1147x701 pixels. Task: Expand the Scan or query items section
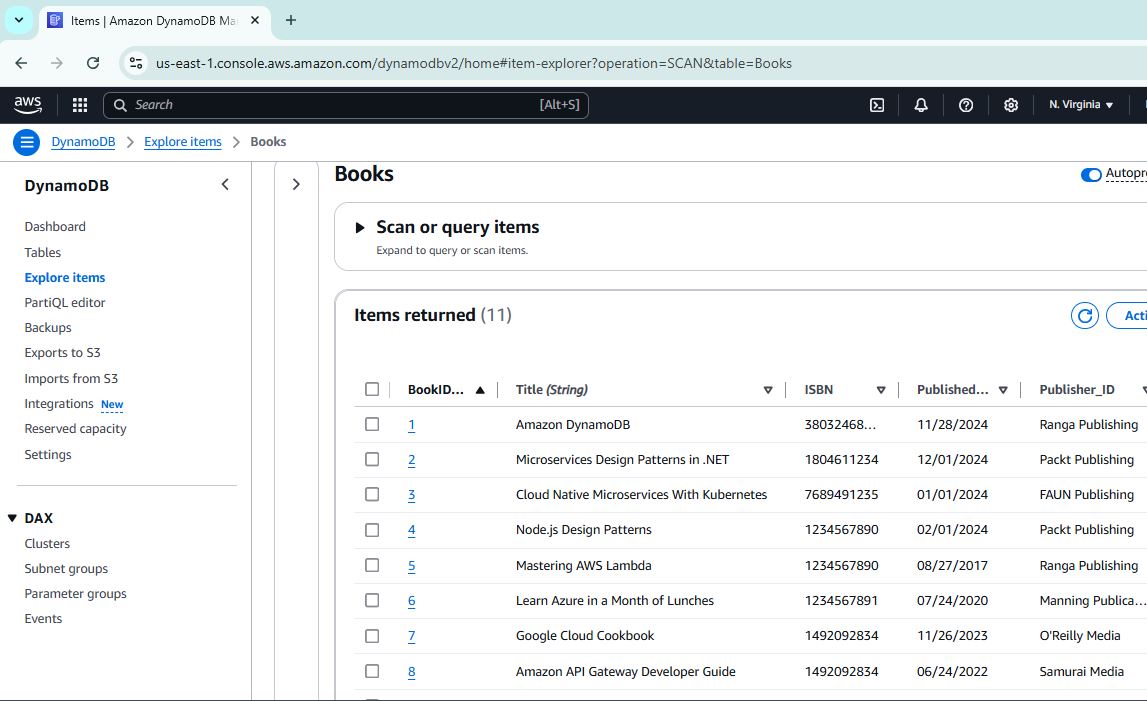pos(359,228)
